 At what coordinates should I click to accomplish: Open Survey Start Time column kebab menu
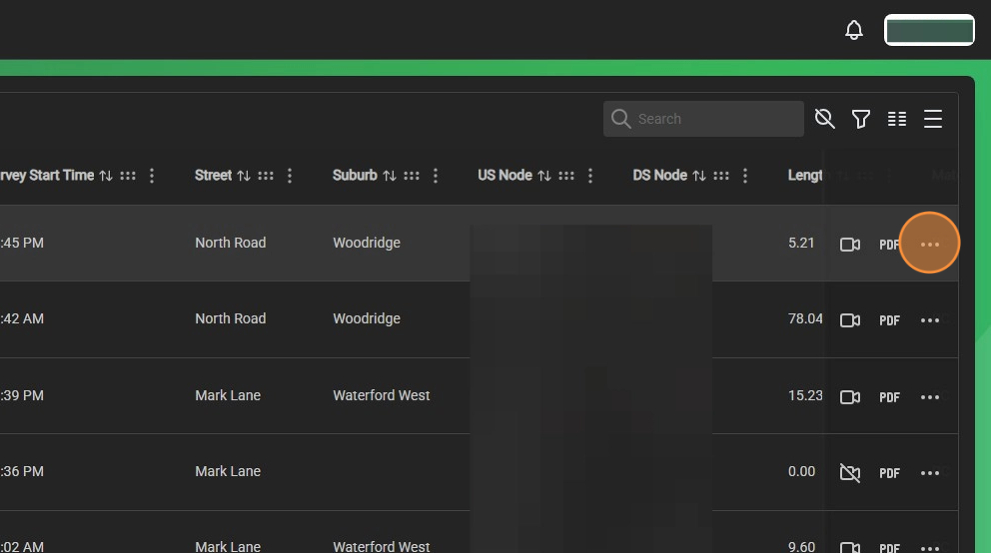coord(152,176)
